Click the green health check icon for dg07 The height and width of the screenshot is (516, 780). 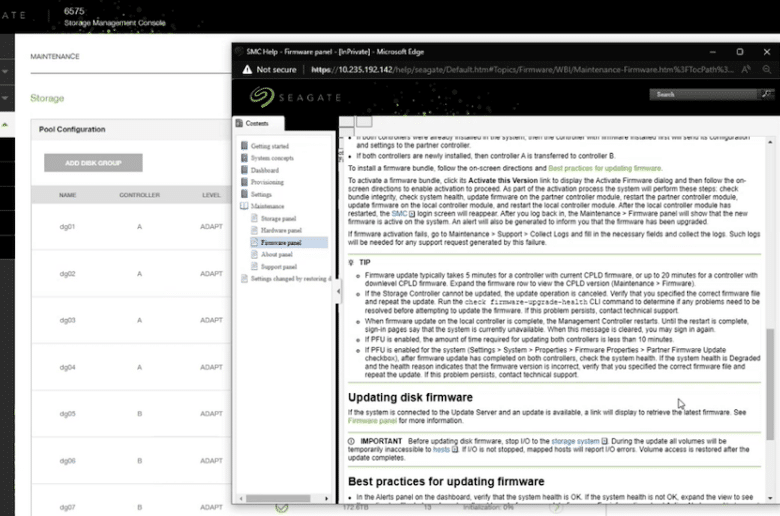(282, 508)
